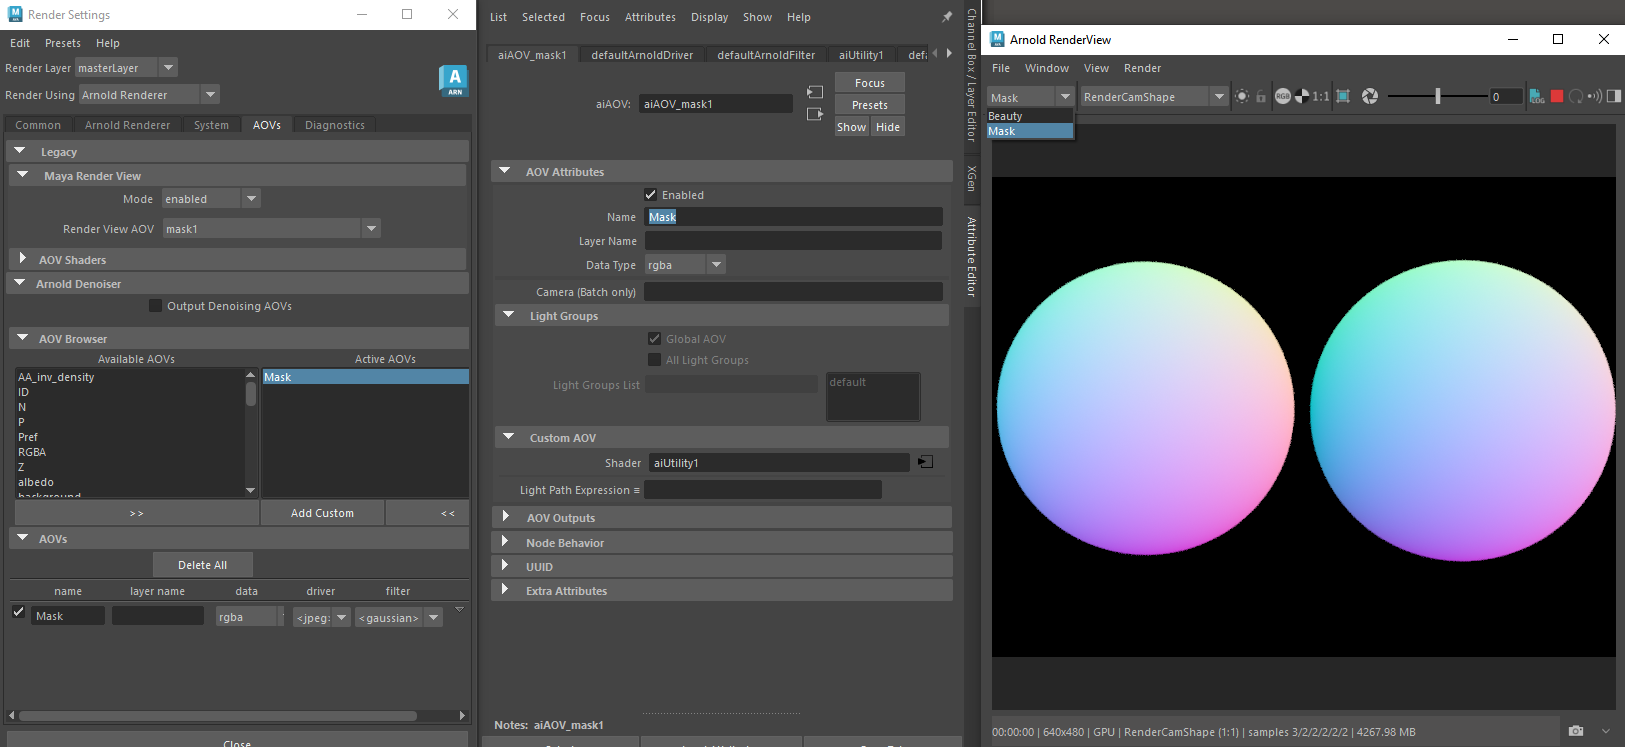Click the connection icon next to Shader field
1625x747 pixels.
tap(925, 462)
